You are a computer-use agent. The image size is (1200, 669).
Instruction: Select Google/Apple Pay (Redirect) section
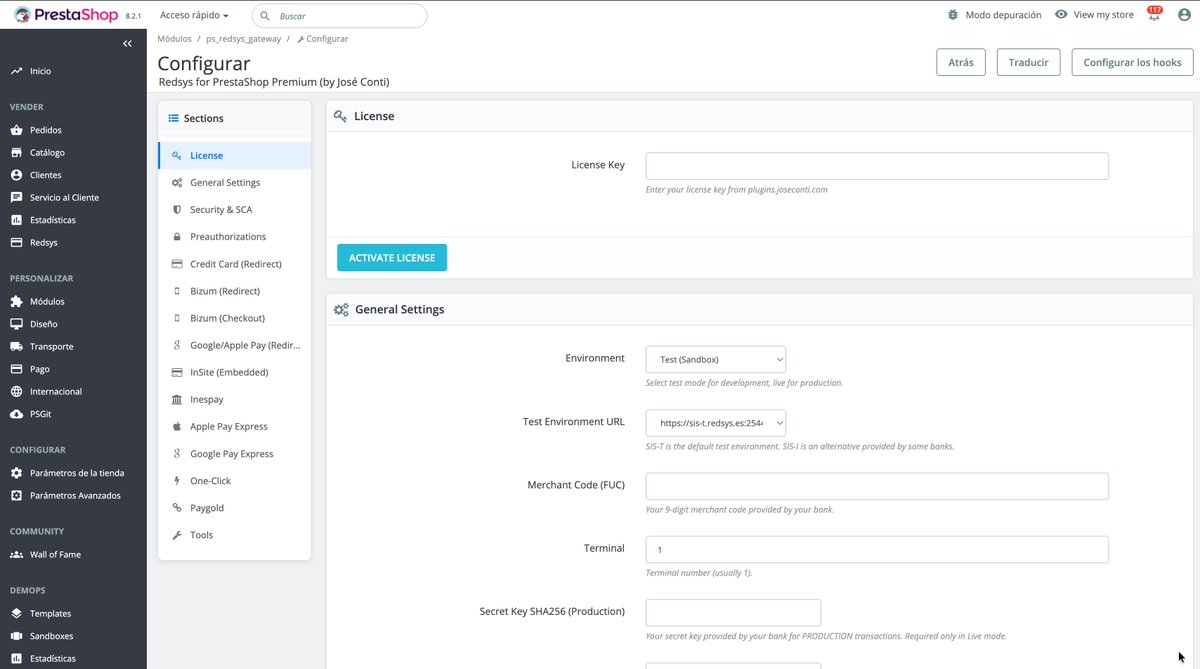pyautogui.click(x=234, y=345)
